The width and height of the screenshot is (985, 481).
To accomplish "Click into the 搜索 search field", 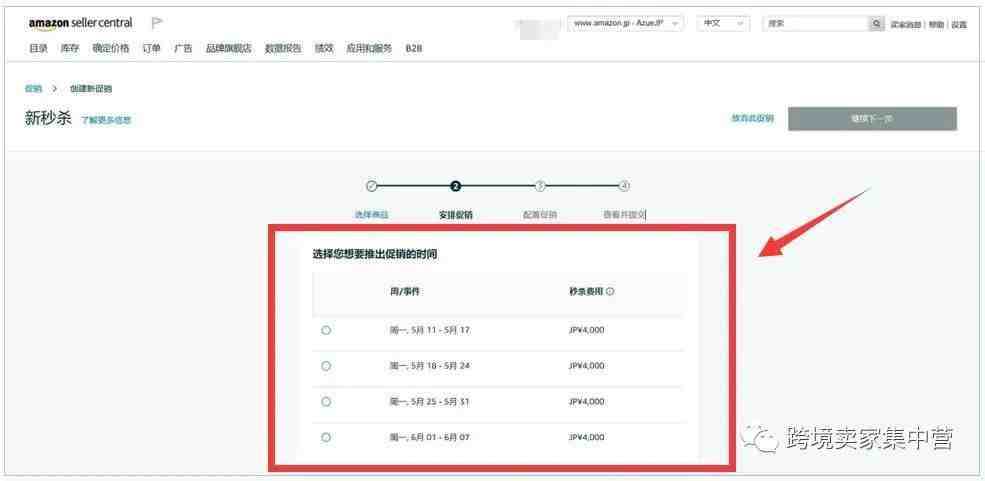I will (815, 24).
